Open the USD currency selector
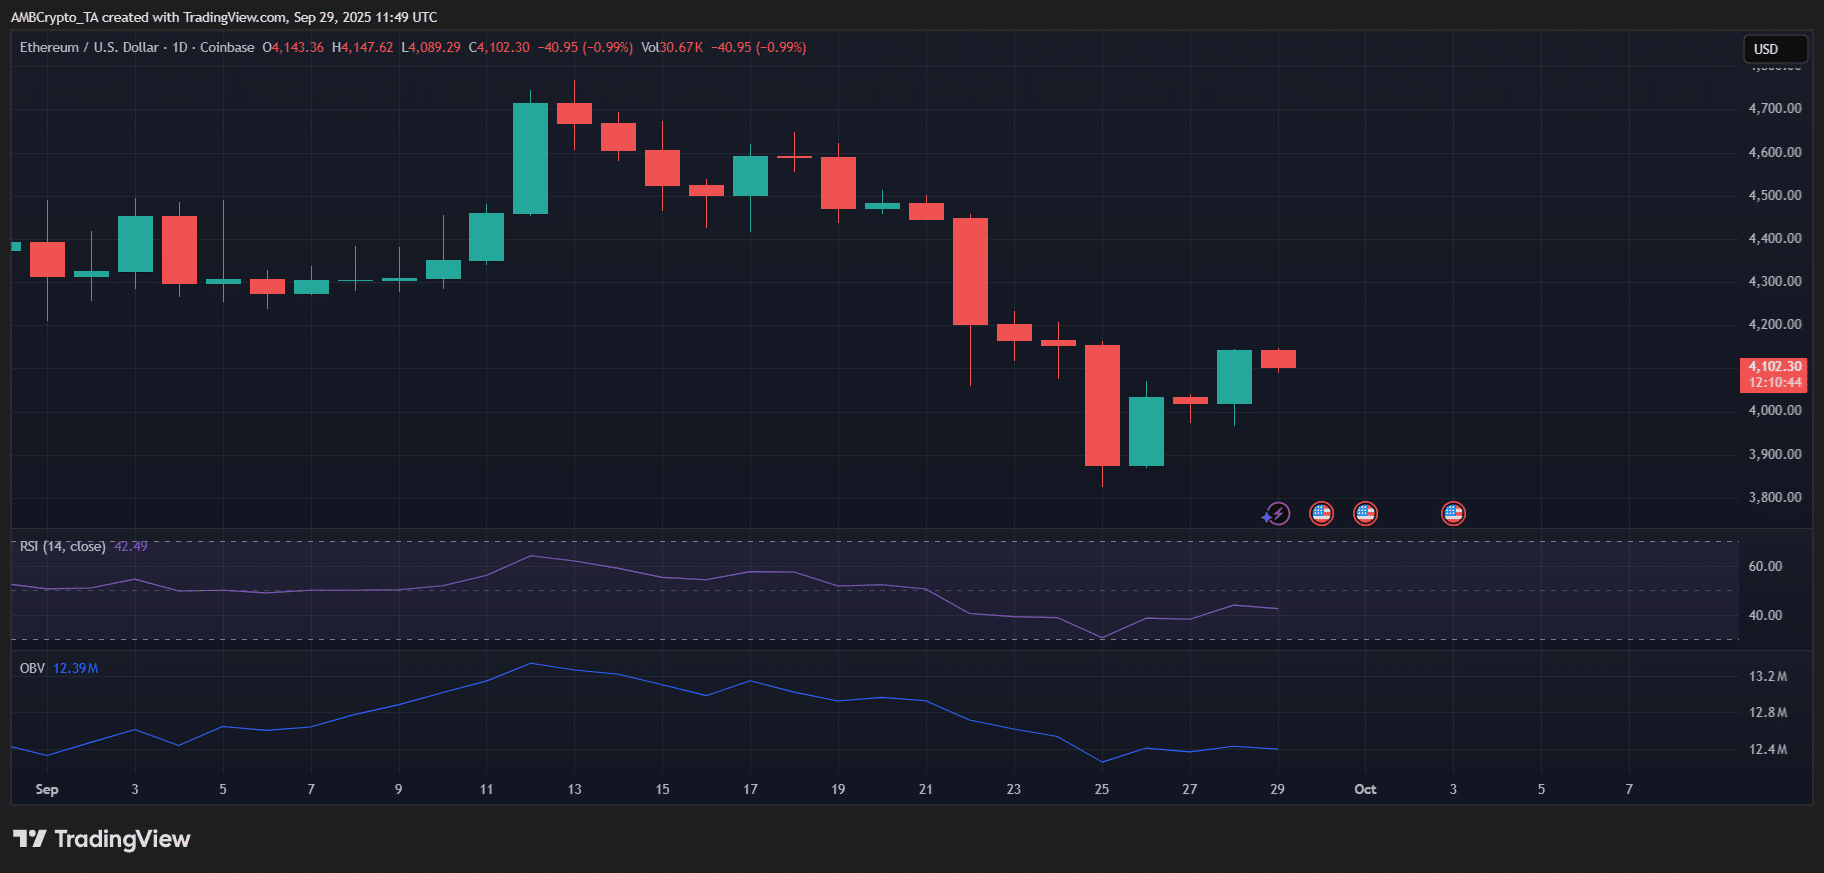1824x873 pixels. 1775,49
